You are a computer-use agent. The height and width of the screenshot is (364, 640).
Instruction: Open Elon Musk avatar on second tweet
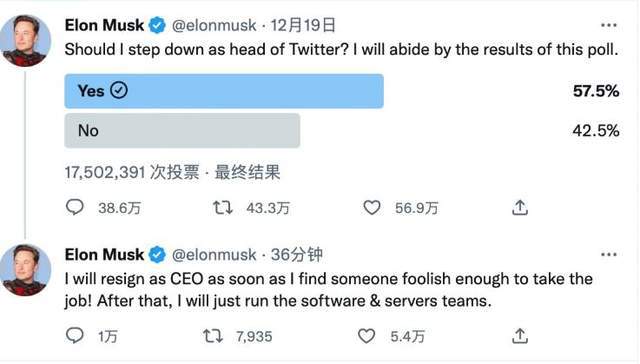(25, 270)
